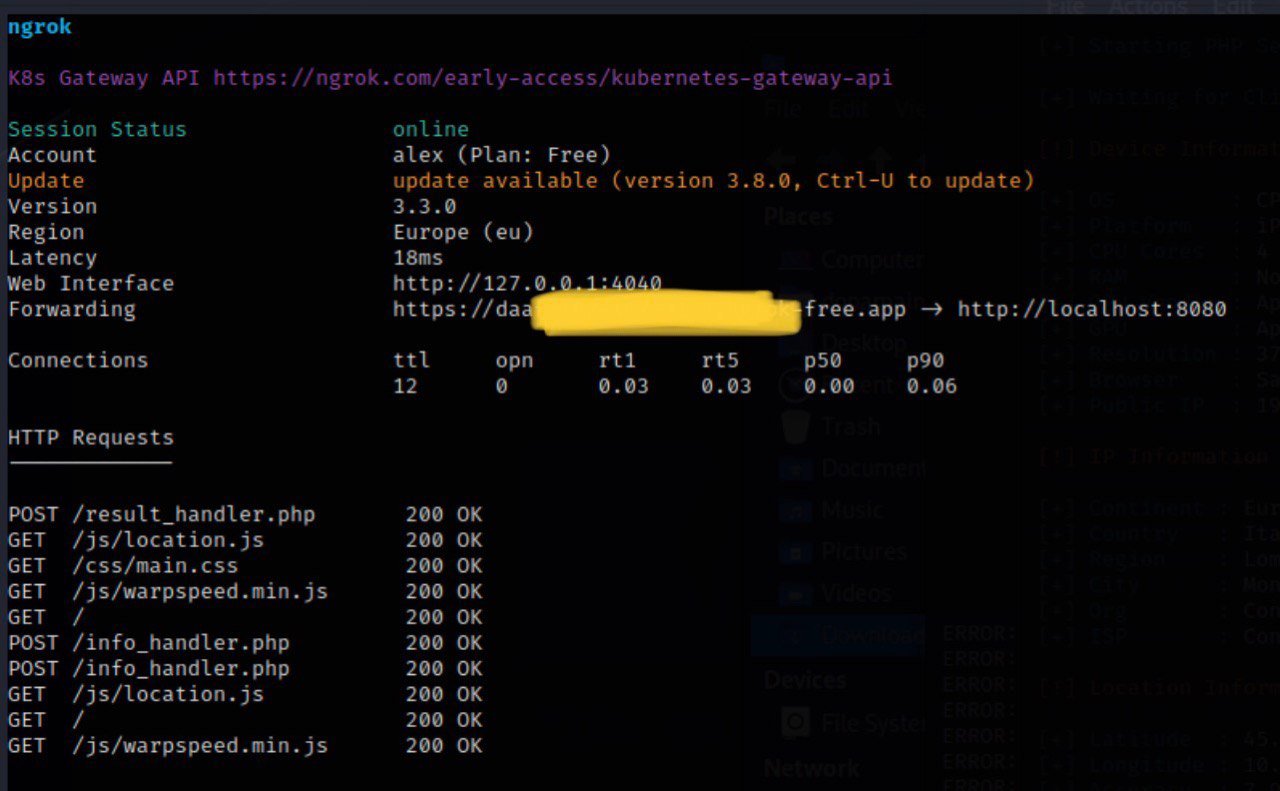Click the Computer icon in Places list
Screen dimensions: 1280x791
796,260
